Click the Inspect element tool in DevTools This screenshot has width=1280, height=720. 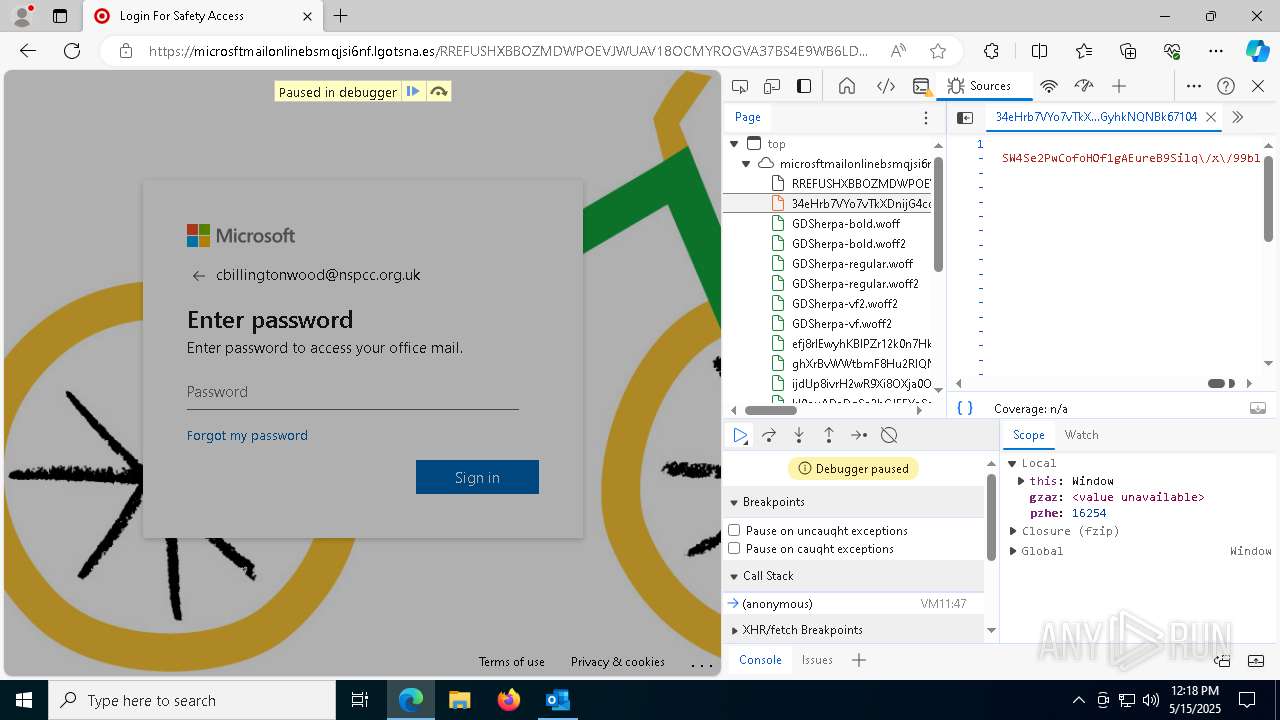740,86
